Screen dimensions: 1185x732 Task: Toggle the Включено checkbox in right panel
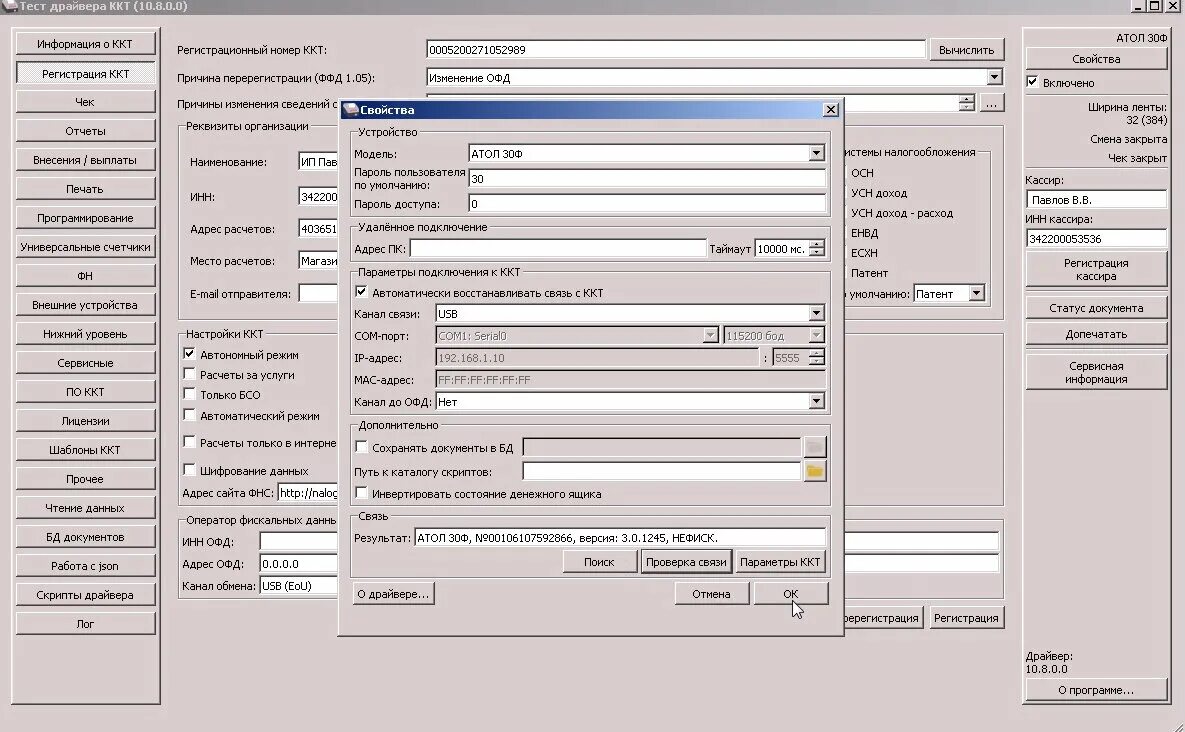(x=1032, y=82)
